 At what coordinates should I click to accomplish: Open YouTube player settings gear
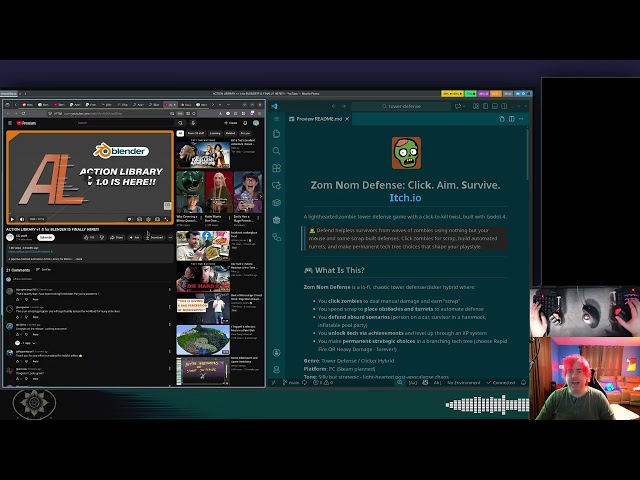149,219
